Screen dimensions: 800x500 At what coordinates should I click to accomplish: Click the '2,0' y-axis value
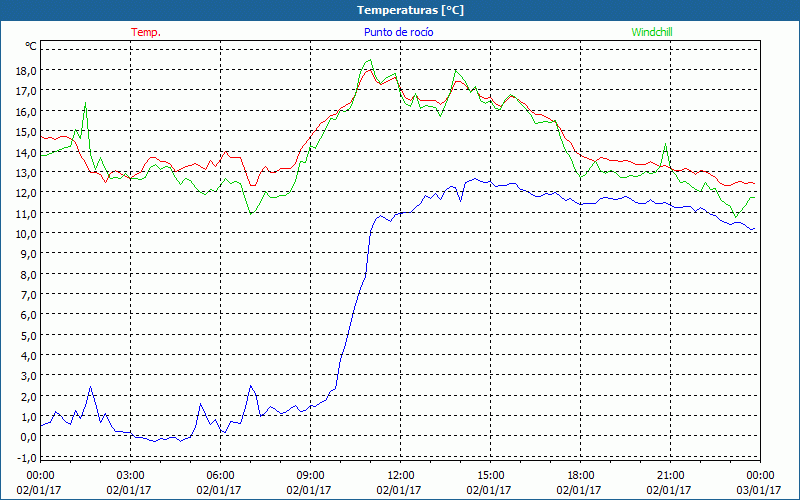coord(29,396)
